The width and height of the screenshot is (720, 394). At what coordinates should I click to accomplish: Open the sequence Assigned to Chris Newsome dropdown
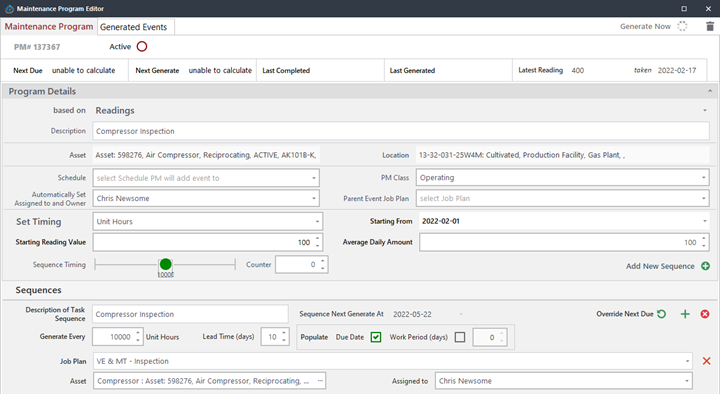point(687,381)
